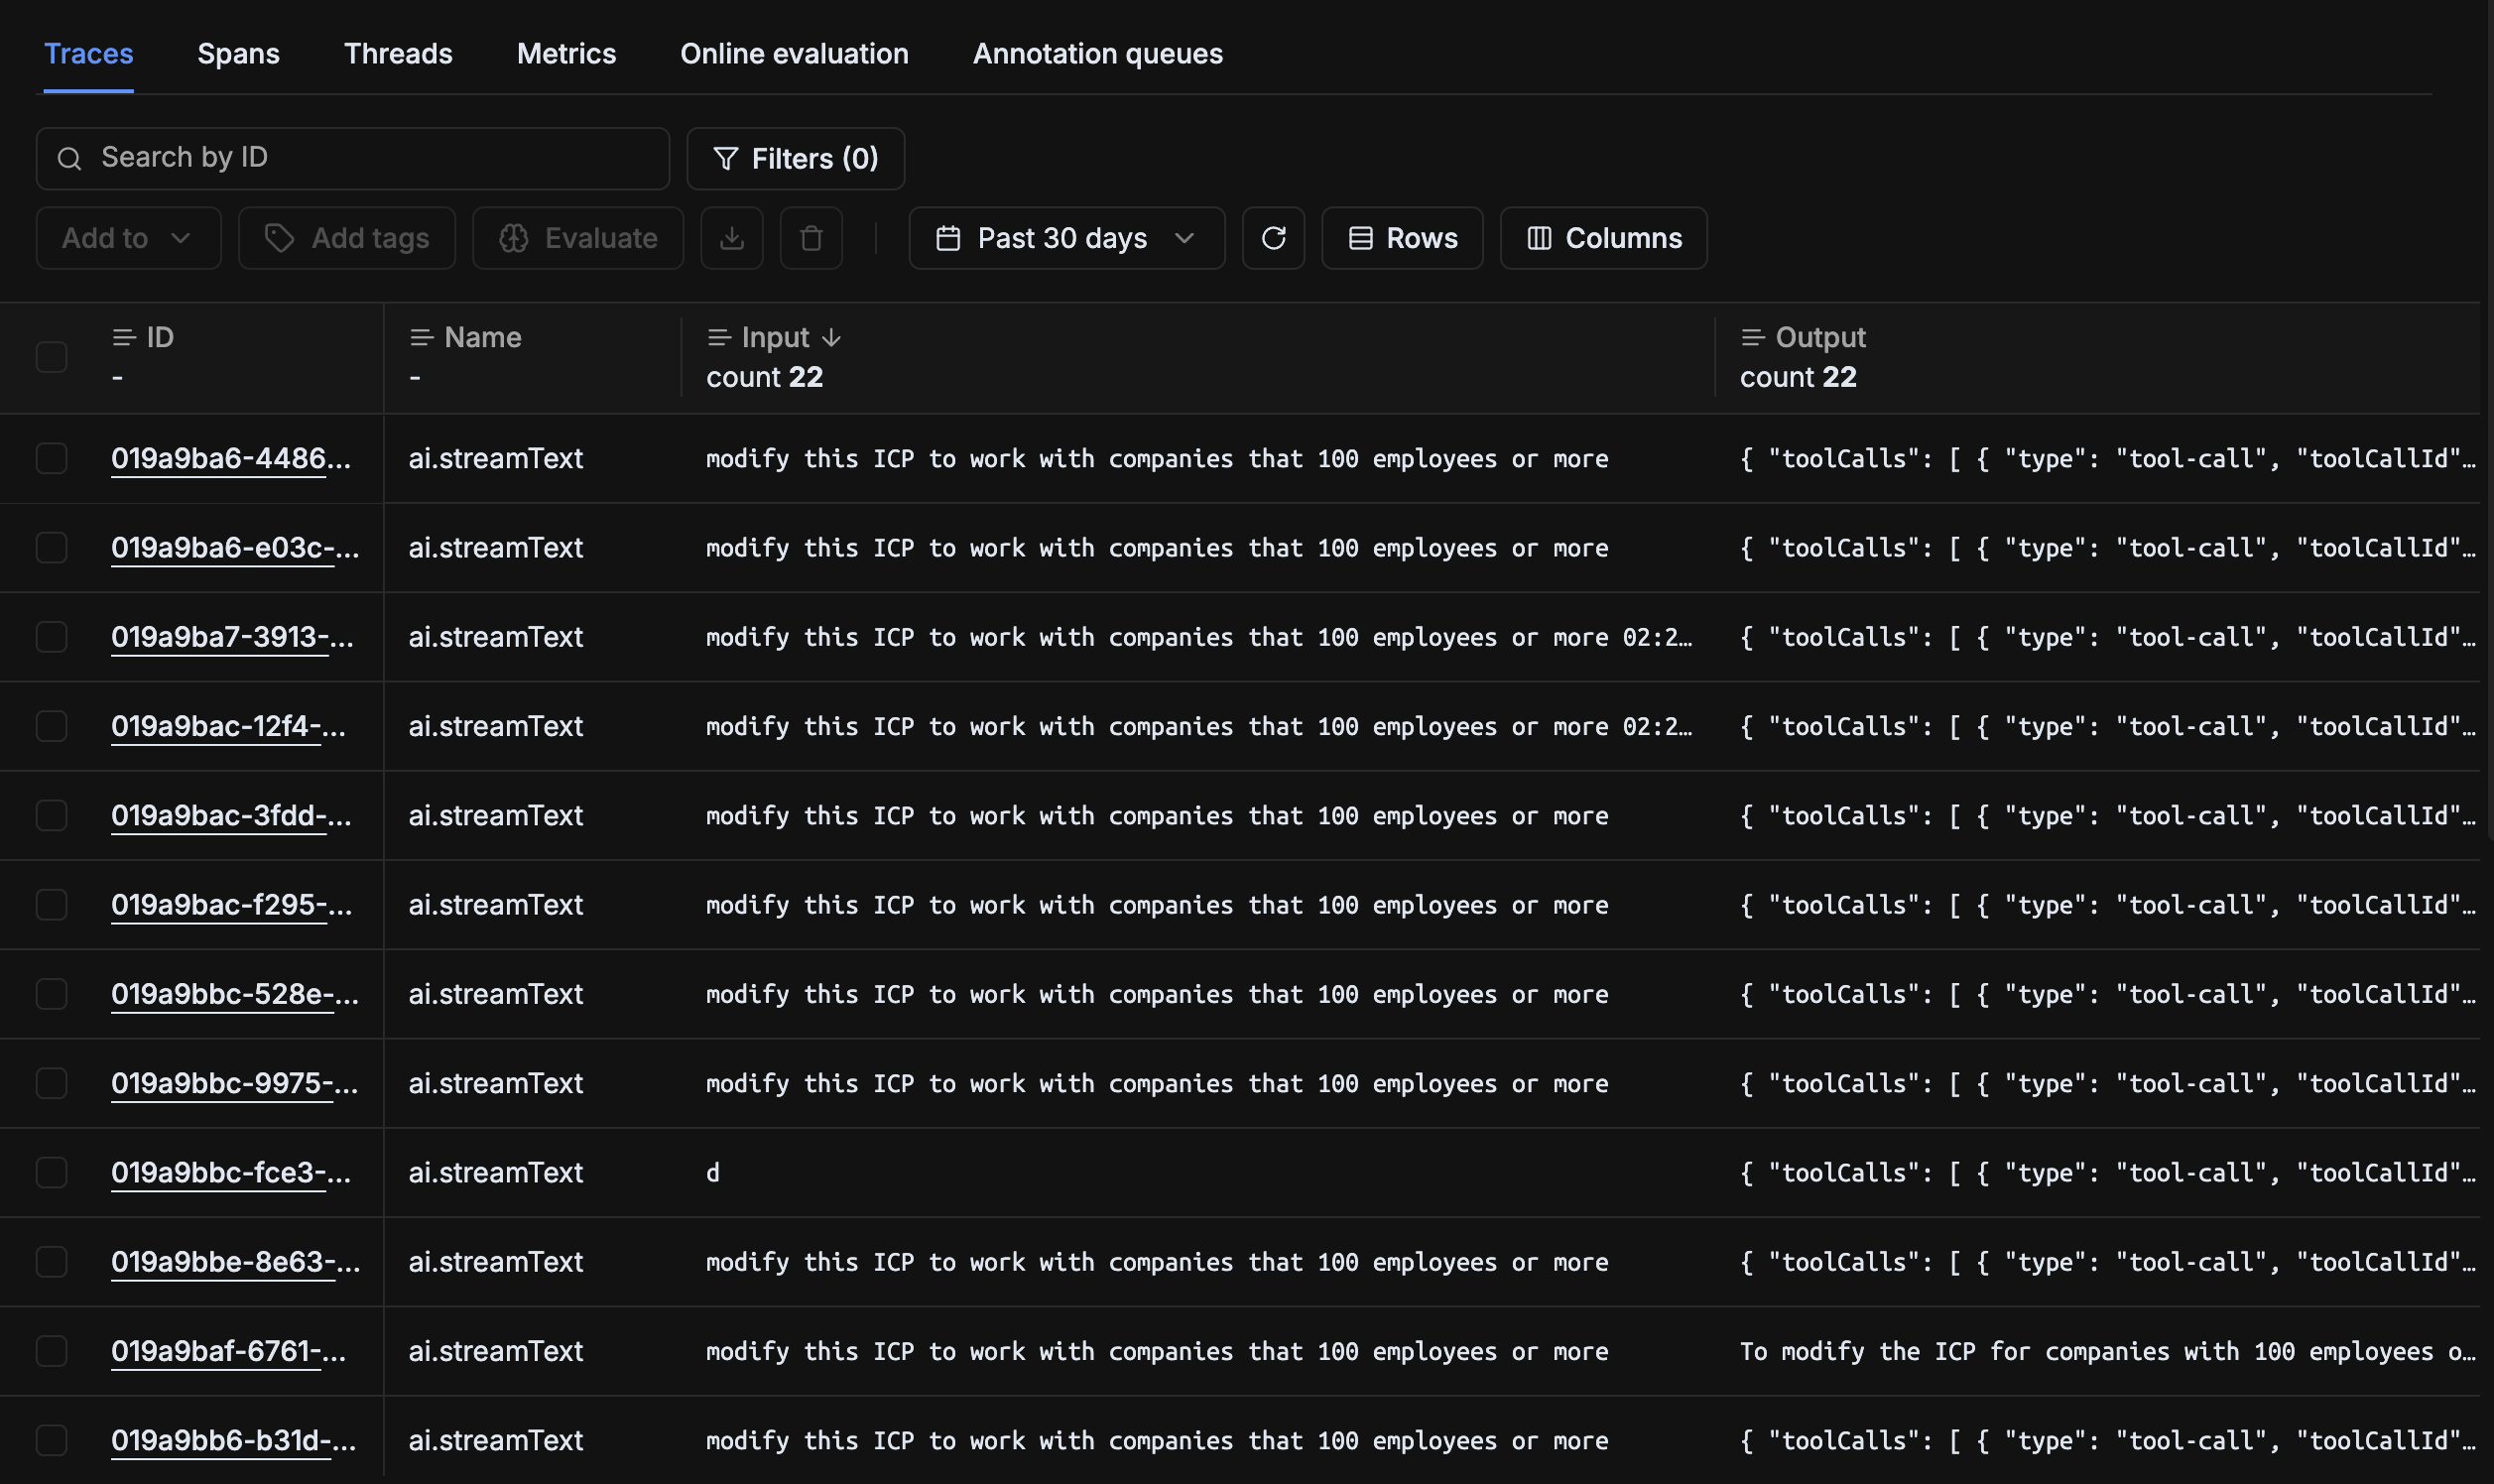Open the Columns selector
The width and height of the screenshot is (2494, 1484).
pos(1603,238)
